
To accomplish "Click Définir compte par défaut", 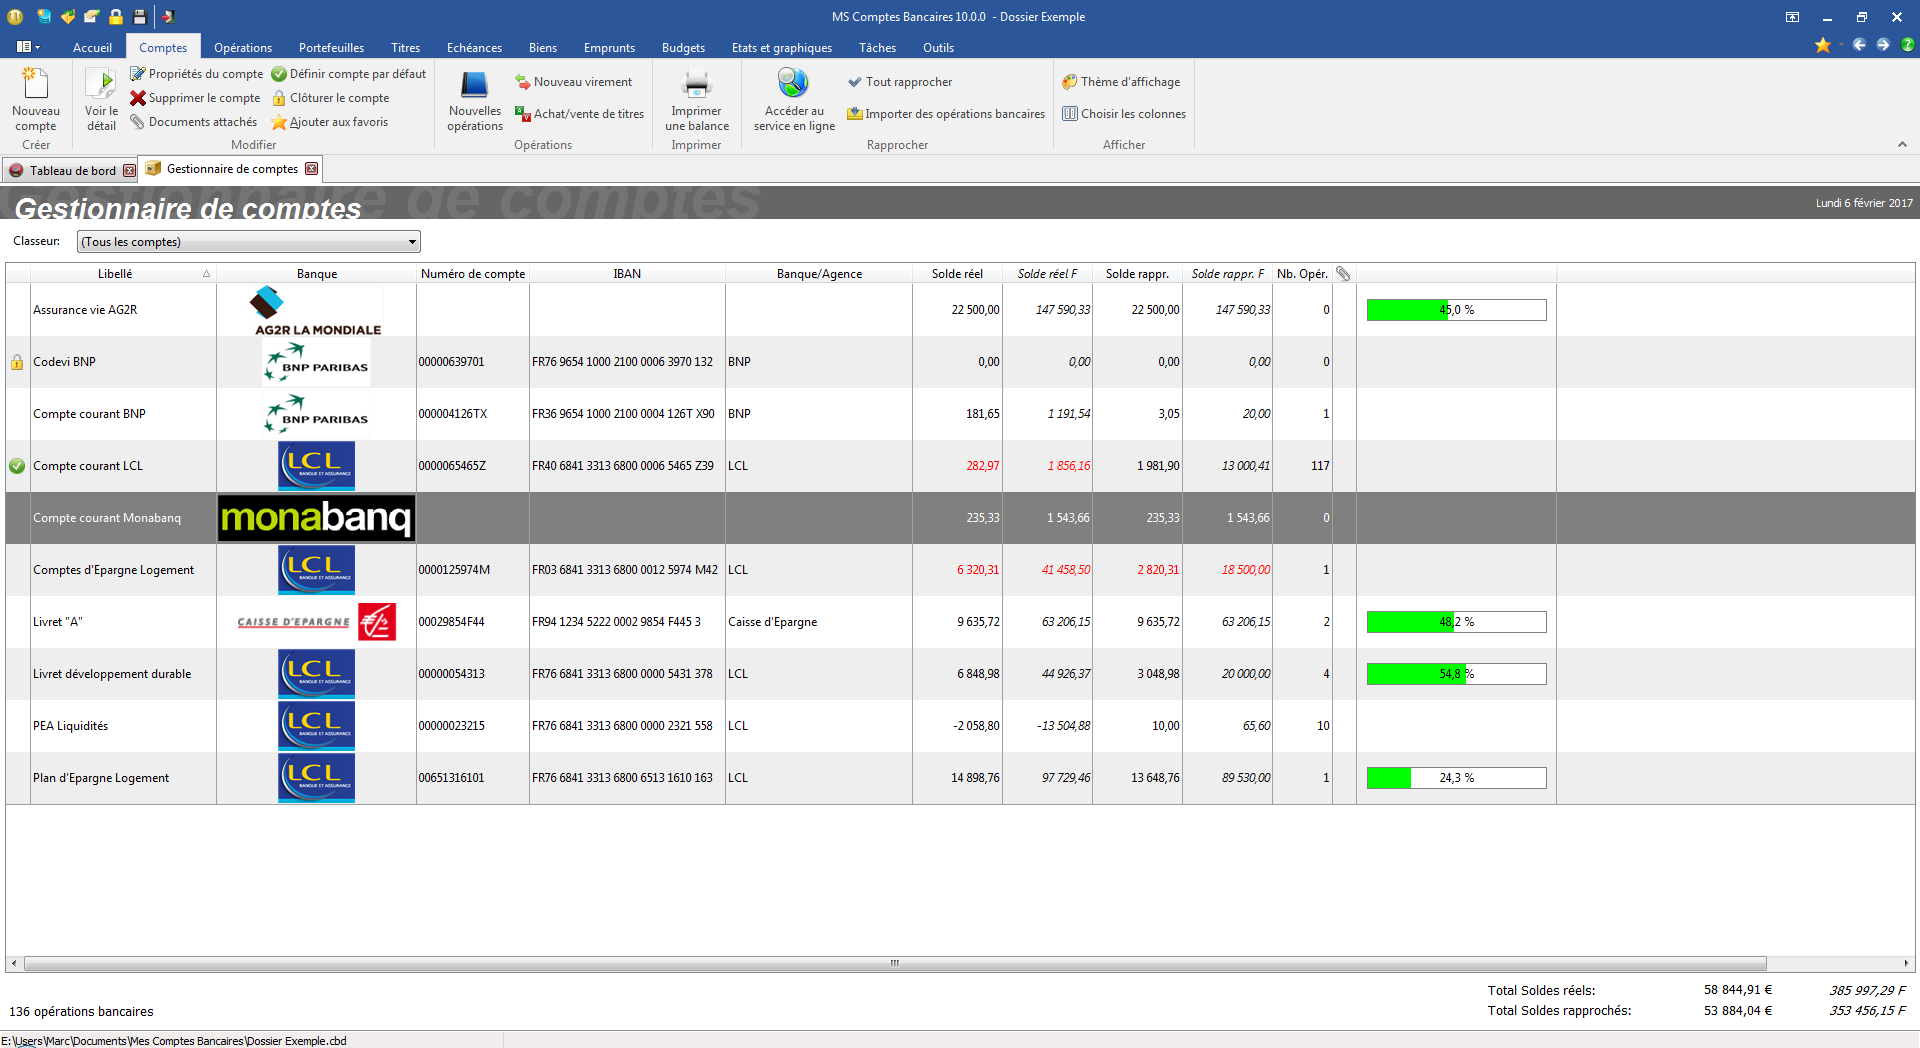I will pyautogui.click(x=349, y=74).
